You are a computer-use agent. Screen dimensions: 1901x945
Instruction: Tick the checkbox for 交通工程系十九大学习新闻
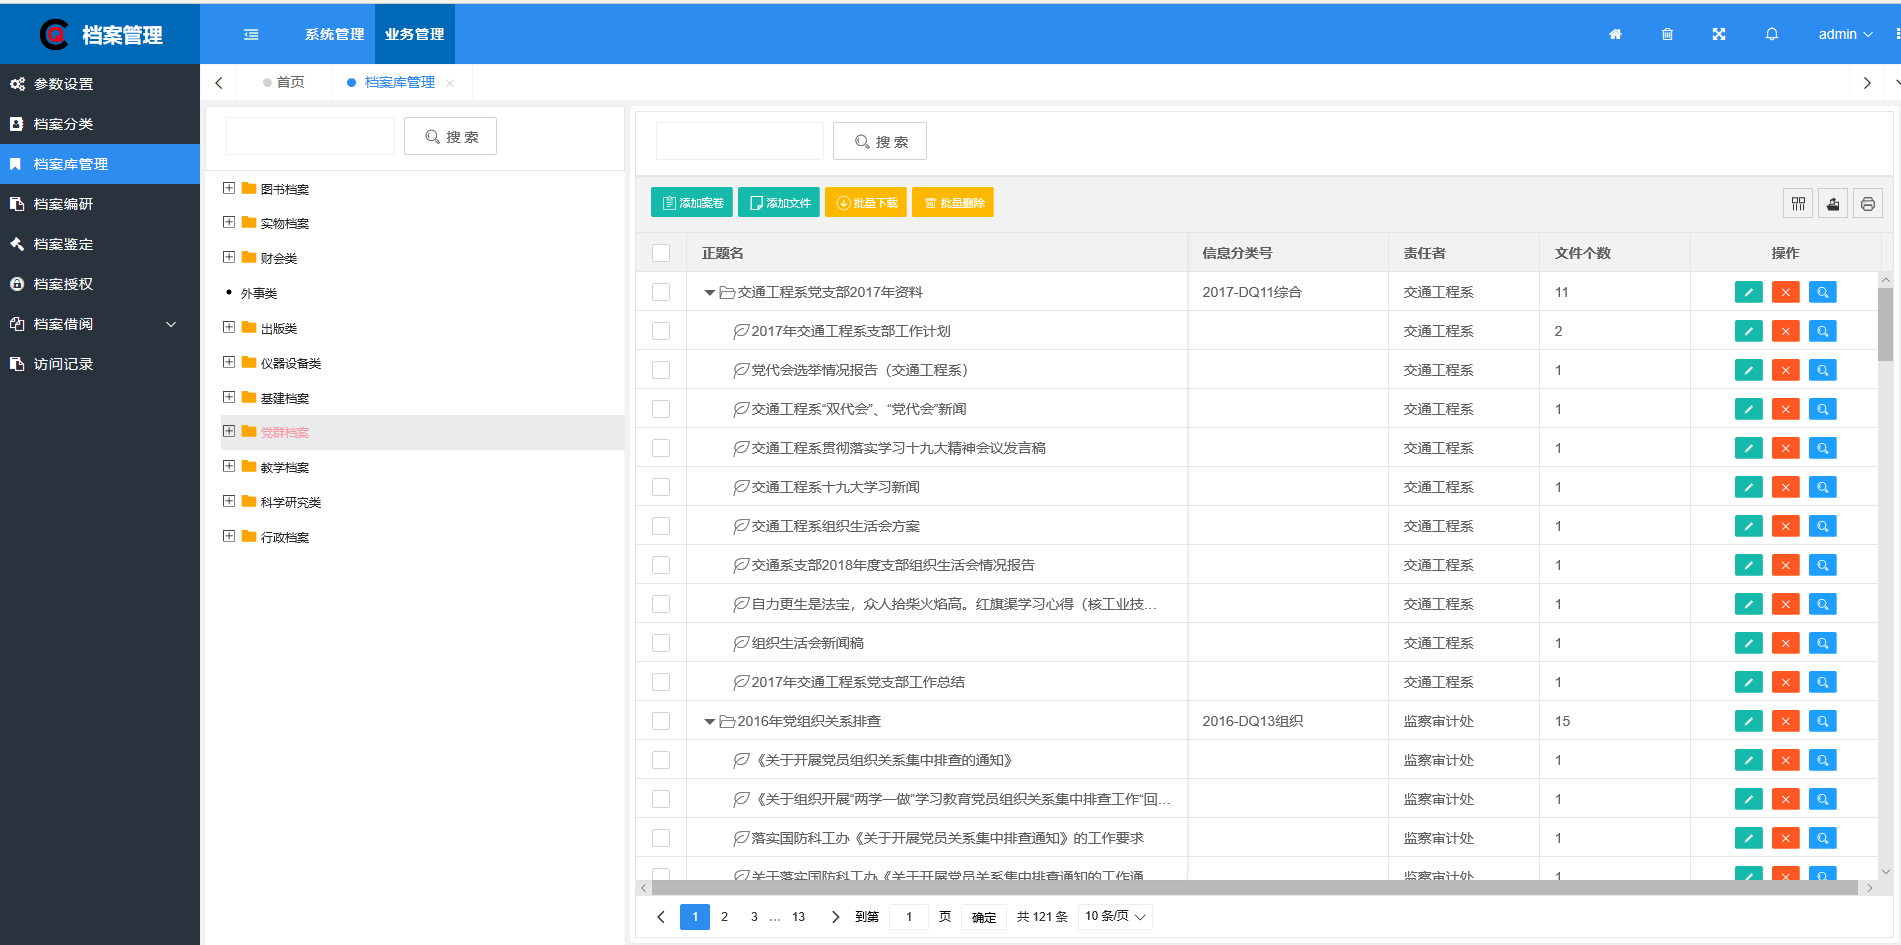pyautogui.click(x=660, y=486)
